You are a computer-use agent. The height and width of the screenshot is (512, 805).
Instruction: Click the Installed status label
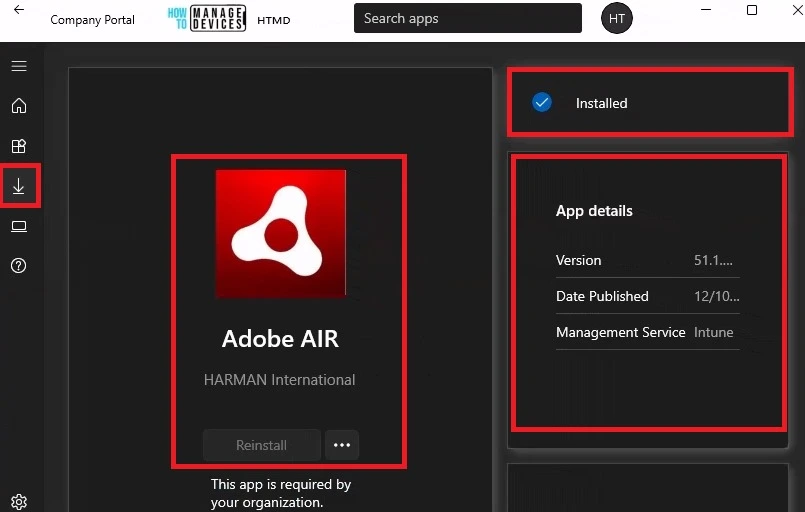click(601, 103)
